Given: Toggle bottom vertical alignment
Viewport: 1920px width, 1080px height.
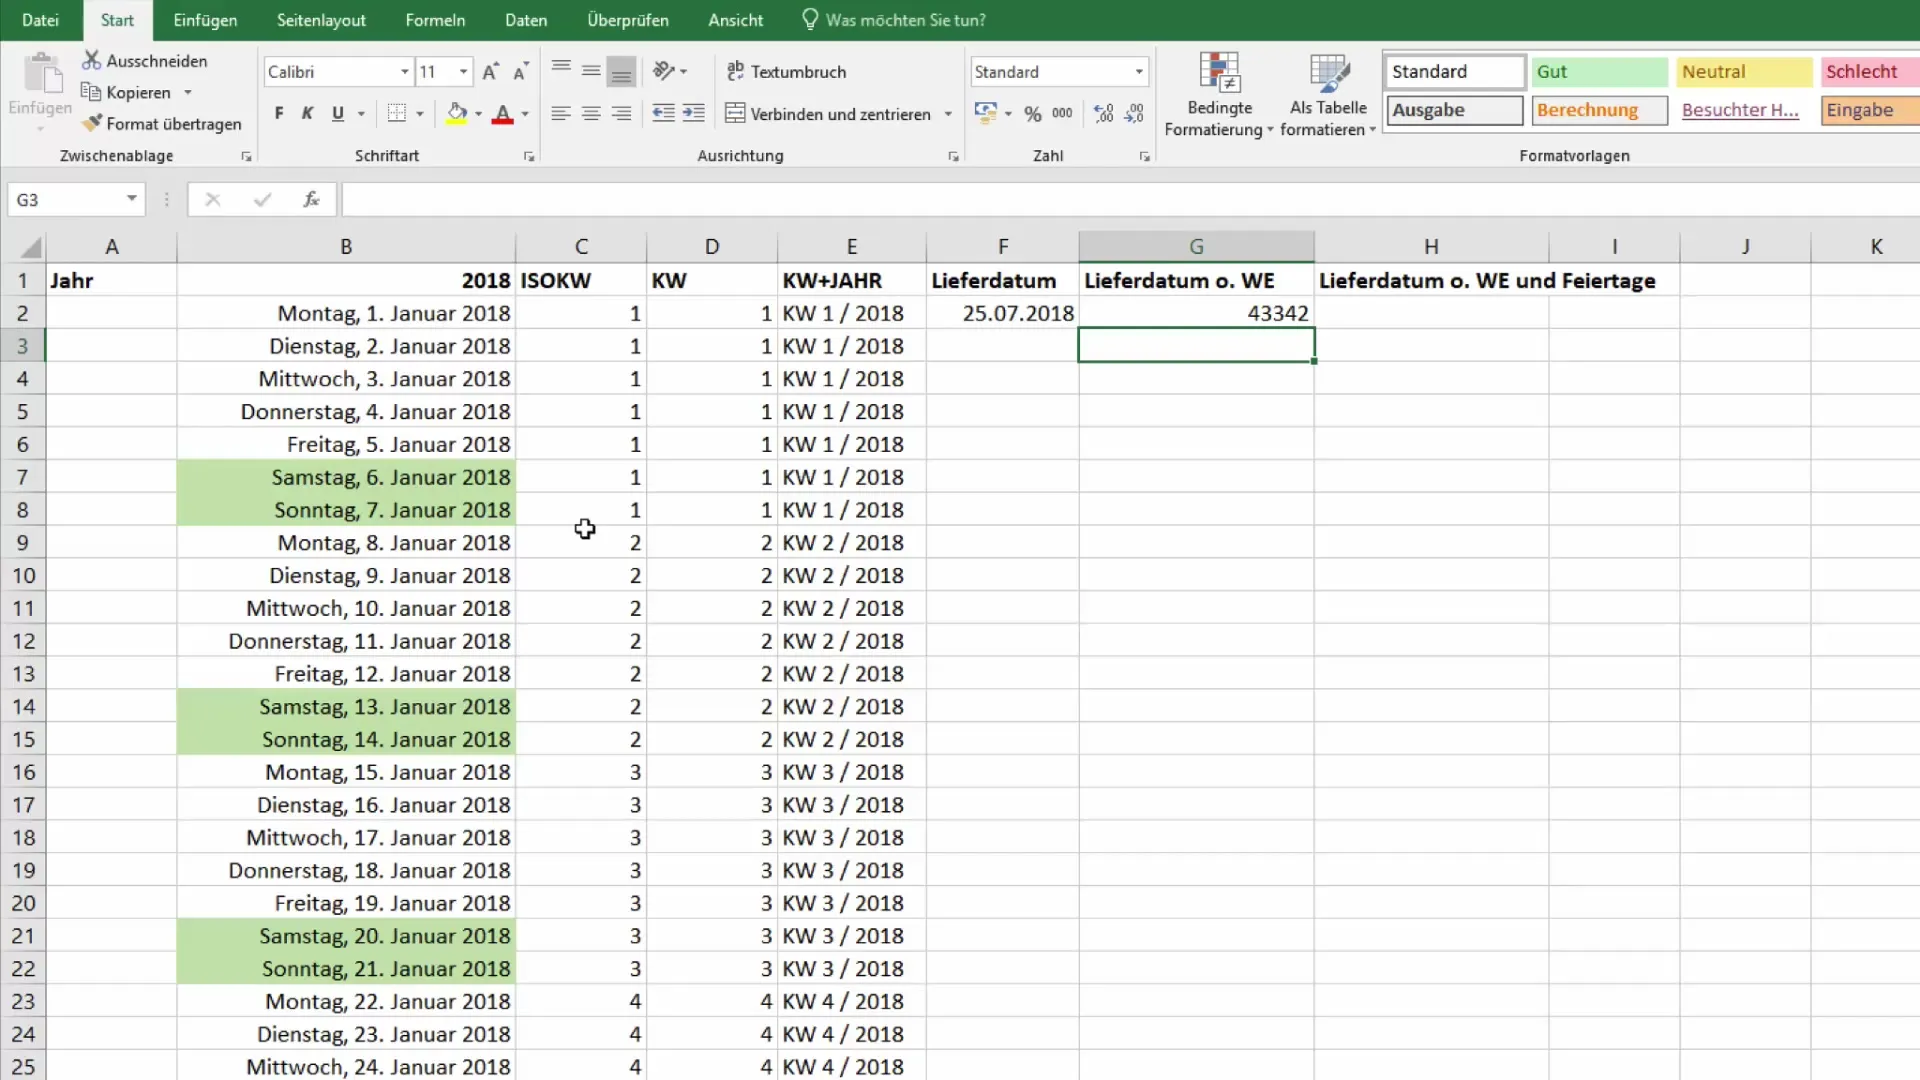Looking at the screenshot, I should pos(621,71).
